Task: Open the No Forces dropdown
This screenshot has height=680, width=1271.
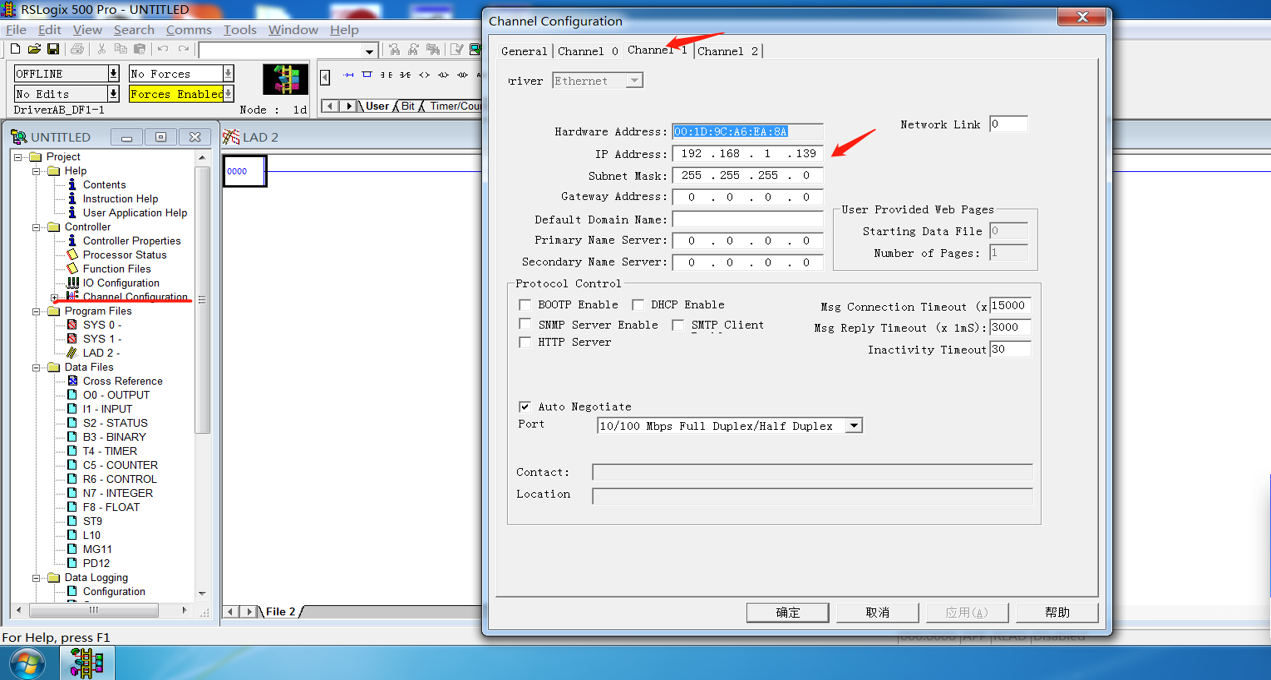Action: 228,74
